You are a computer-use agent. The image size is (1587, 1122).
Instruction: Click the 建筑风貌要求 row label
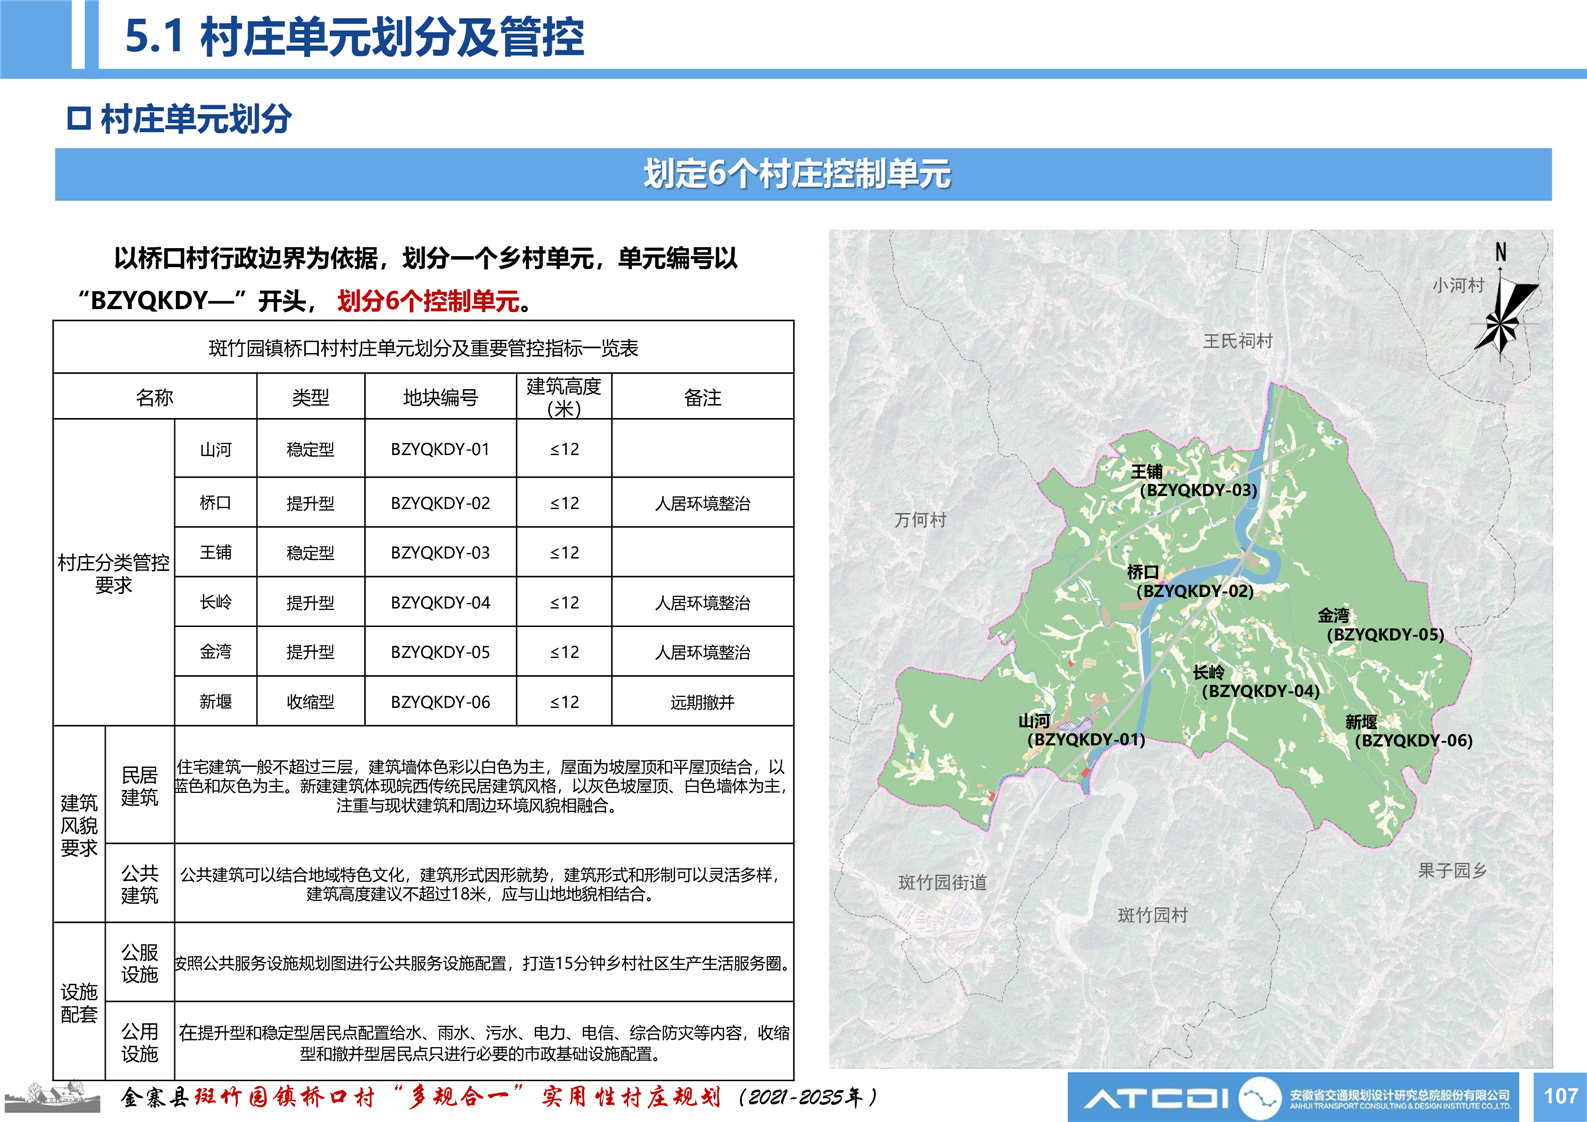pyautogui.click(x=79, y=825)
